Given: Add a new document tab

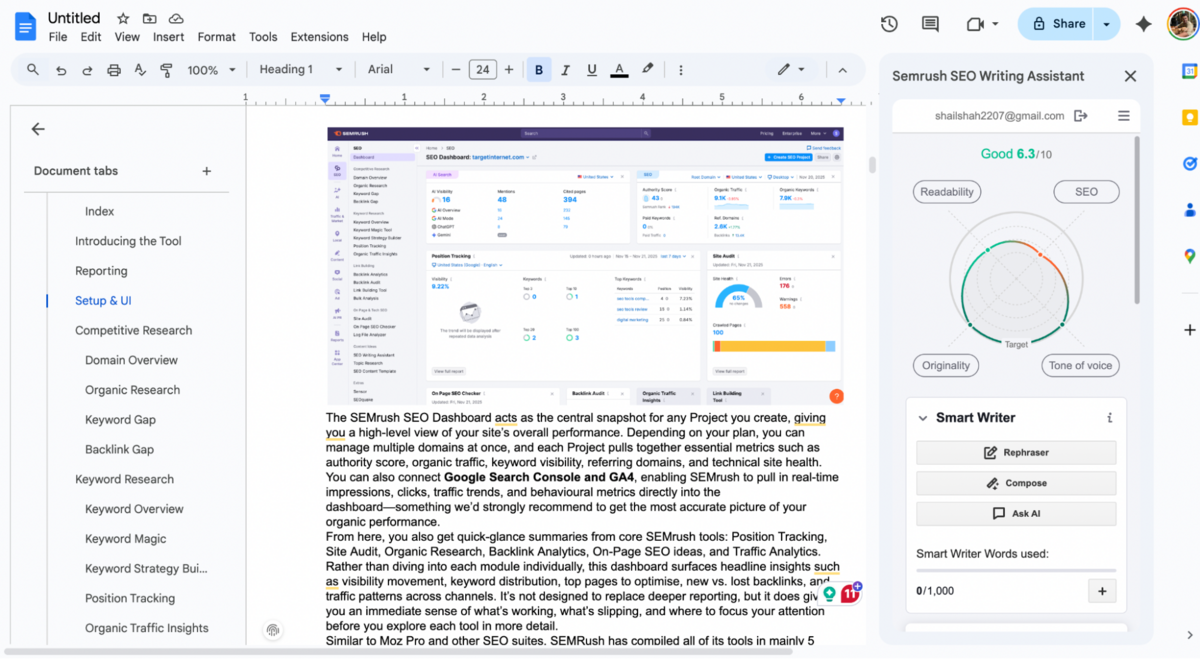Looking at the screenshot, I should pyautogui.click(x=207, y=171).
